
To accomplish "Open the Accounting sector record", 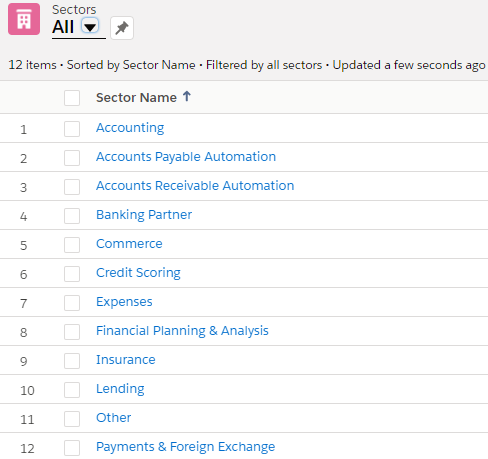I will click(x=130, y=128).
